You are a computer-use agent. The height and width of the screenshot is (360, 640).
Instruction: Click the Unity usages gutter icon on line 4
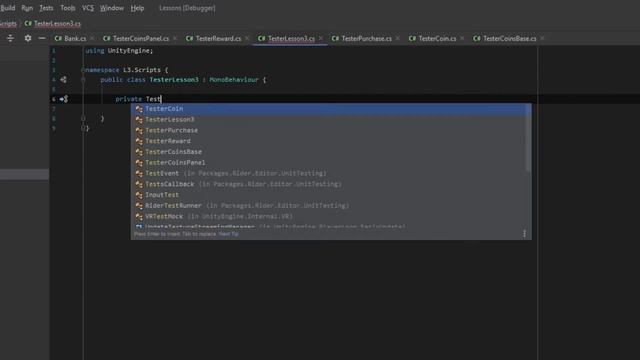tap(63, 80)
